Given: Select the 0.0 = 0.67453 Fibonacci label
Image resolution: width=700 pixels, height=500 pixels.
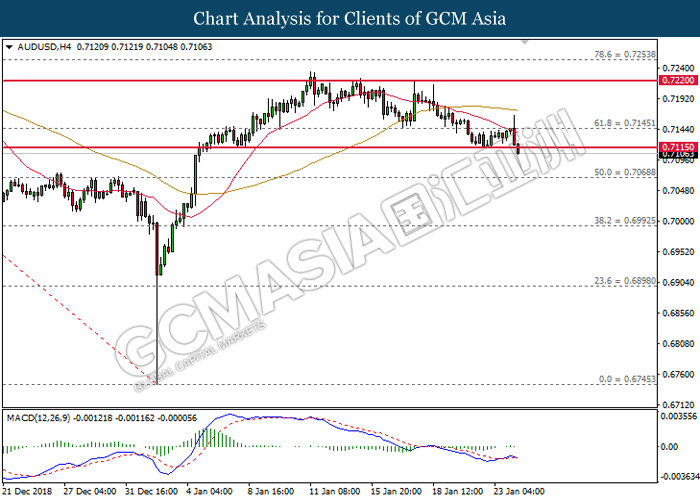Looking at the screenshot, I should coord(627,379).
